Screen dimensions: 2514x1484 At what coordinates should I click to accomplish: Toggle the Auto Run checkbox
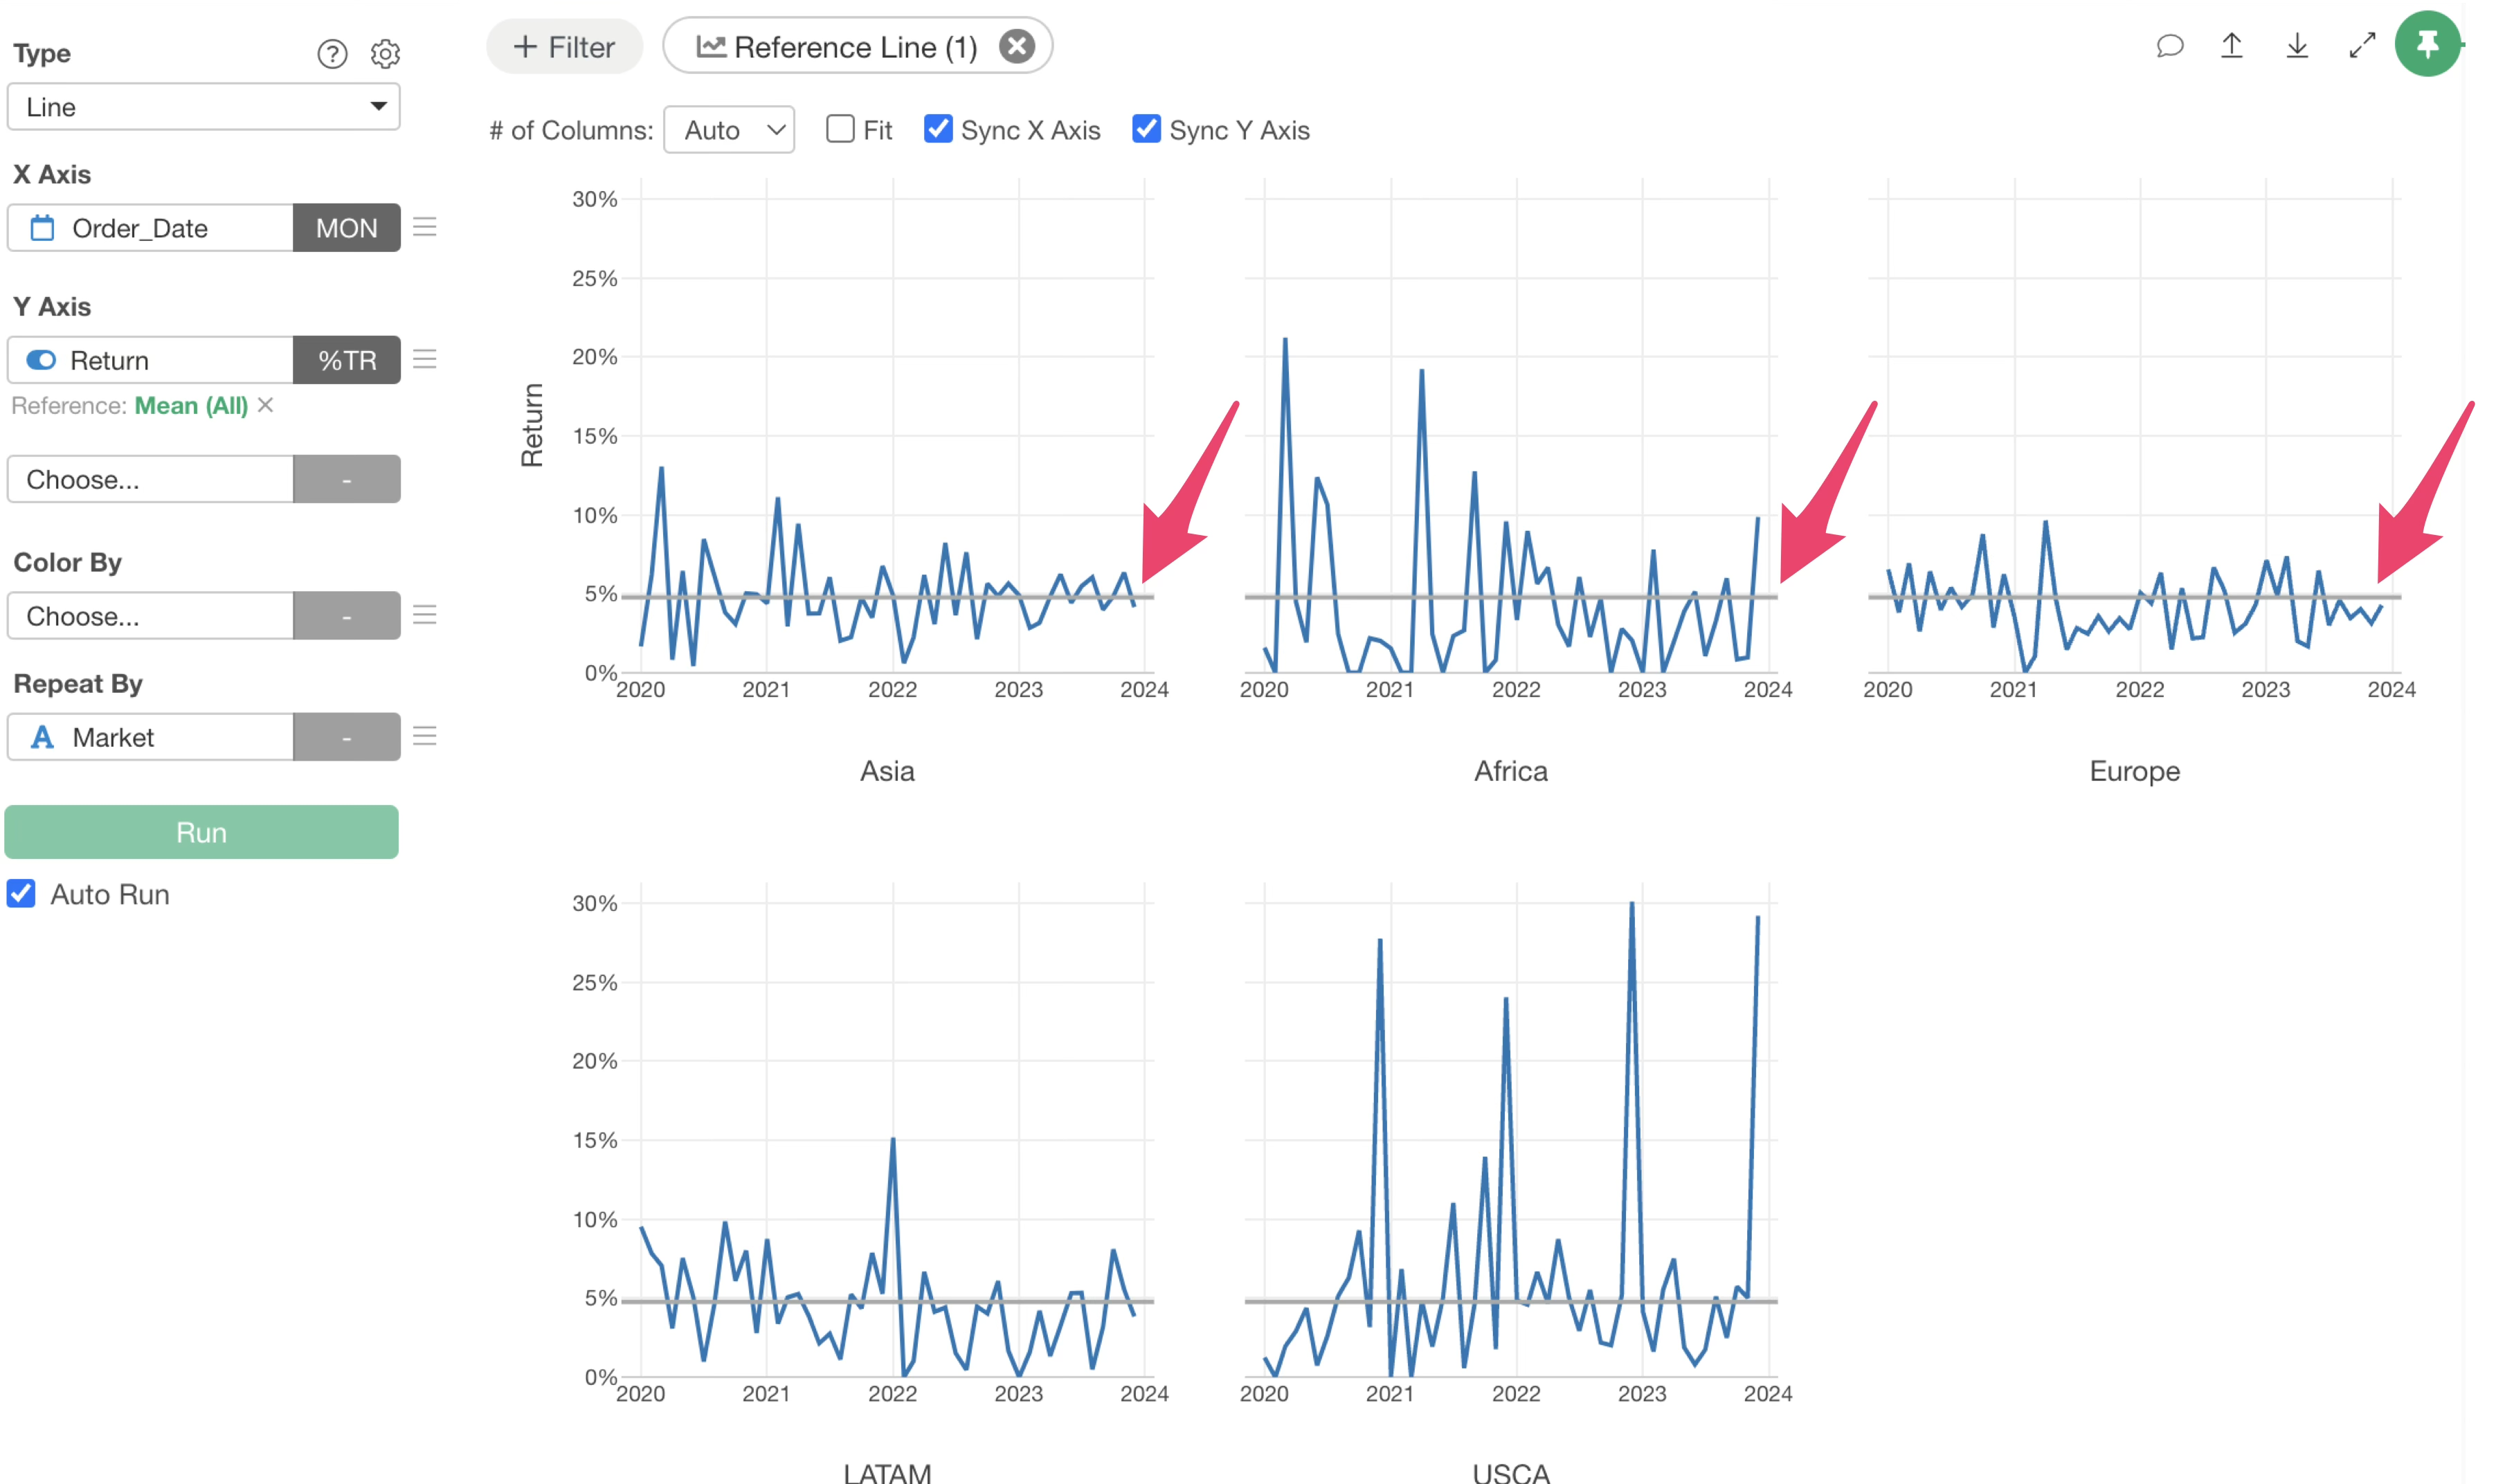(x=22, y=893)
